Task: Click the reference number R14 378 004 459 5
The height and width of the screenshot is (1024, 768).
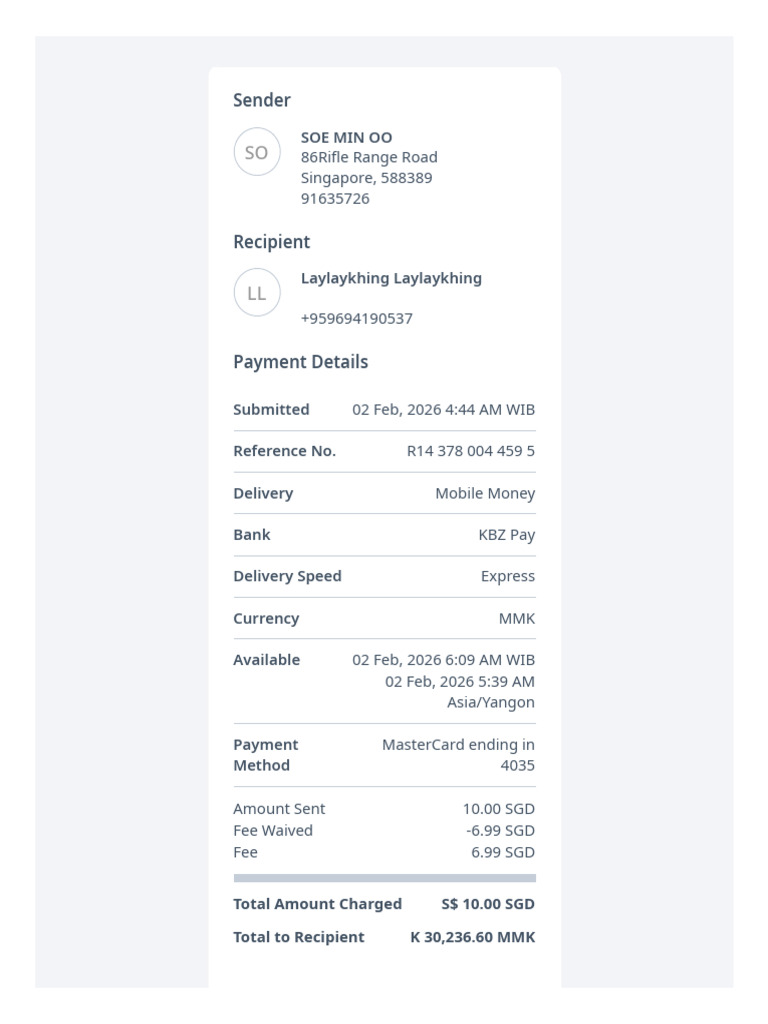Action: (x=471, y=451)
